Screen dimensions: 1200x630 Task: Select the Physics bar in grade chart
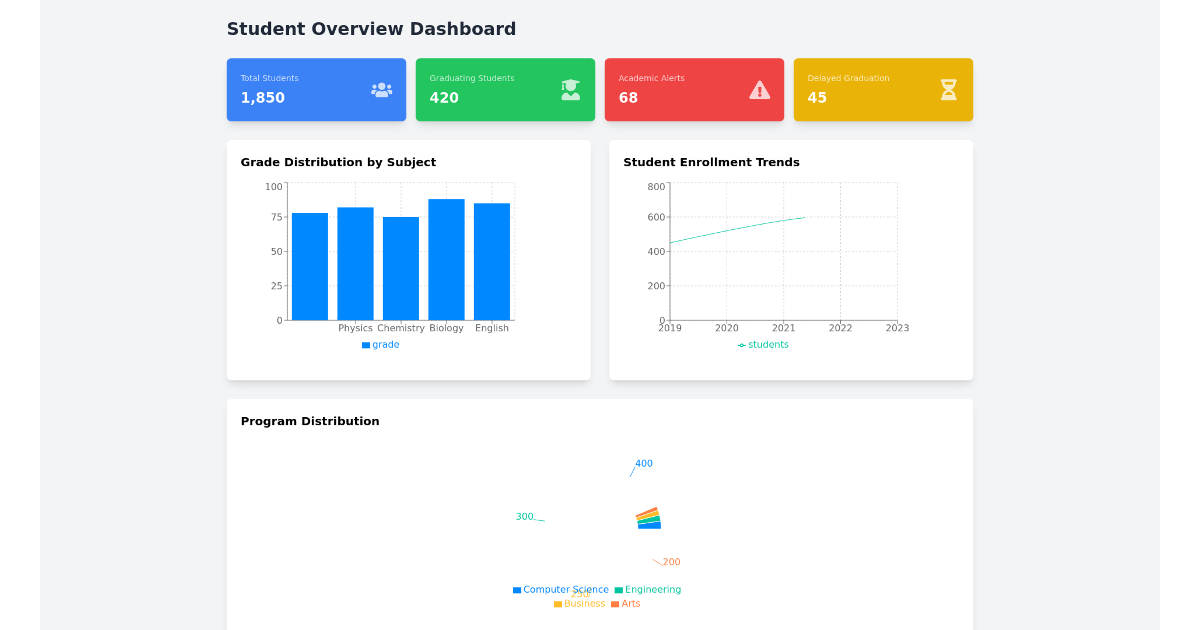(x=355, y=262)
